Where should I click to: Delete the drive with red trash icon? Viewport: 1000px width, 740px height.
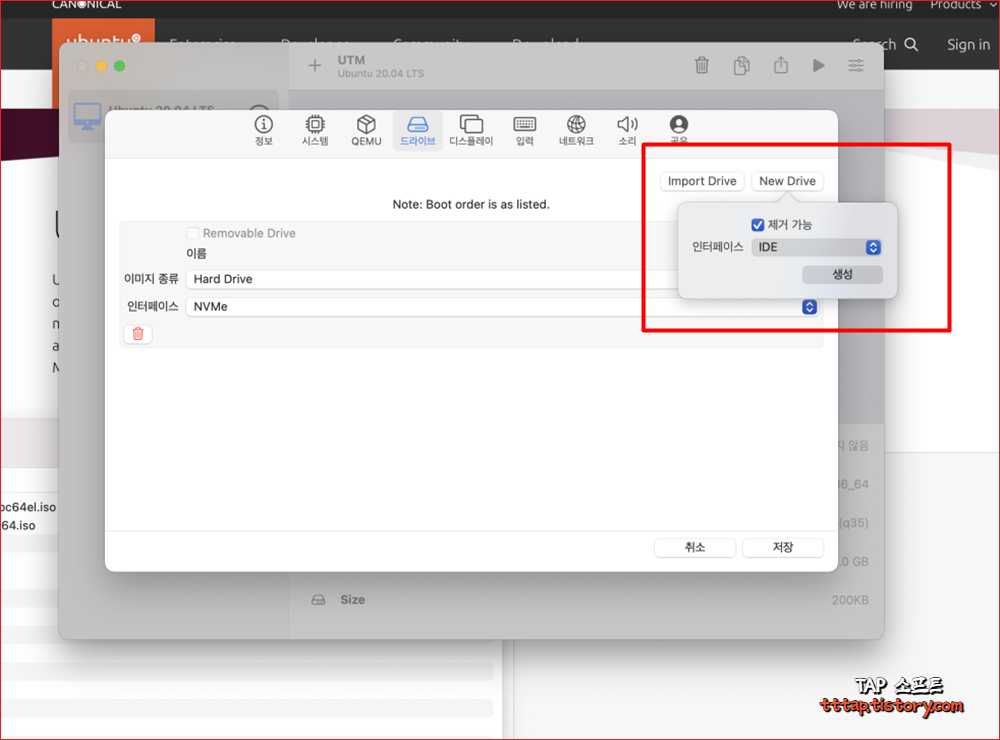click(x=138, y=334)
